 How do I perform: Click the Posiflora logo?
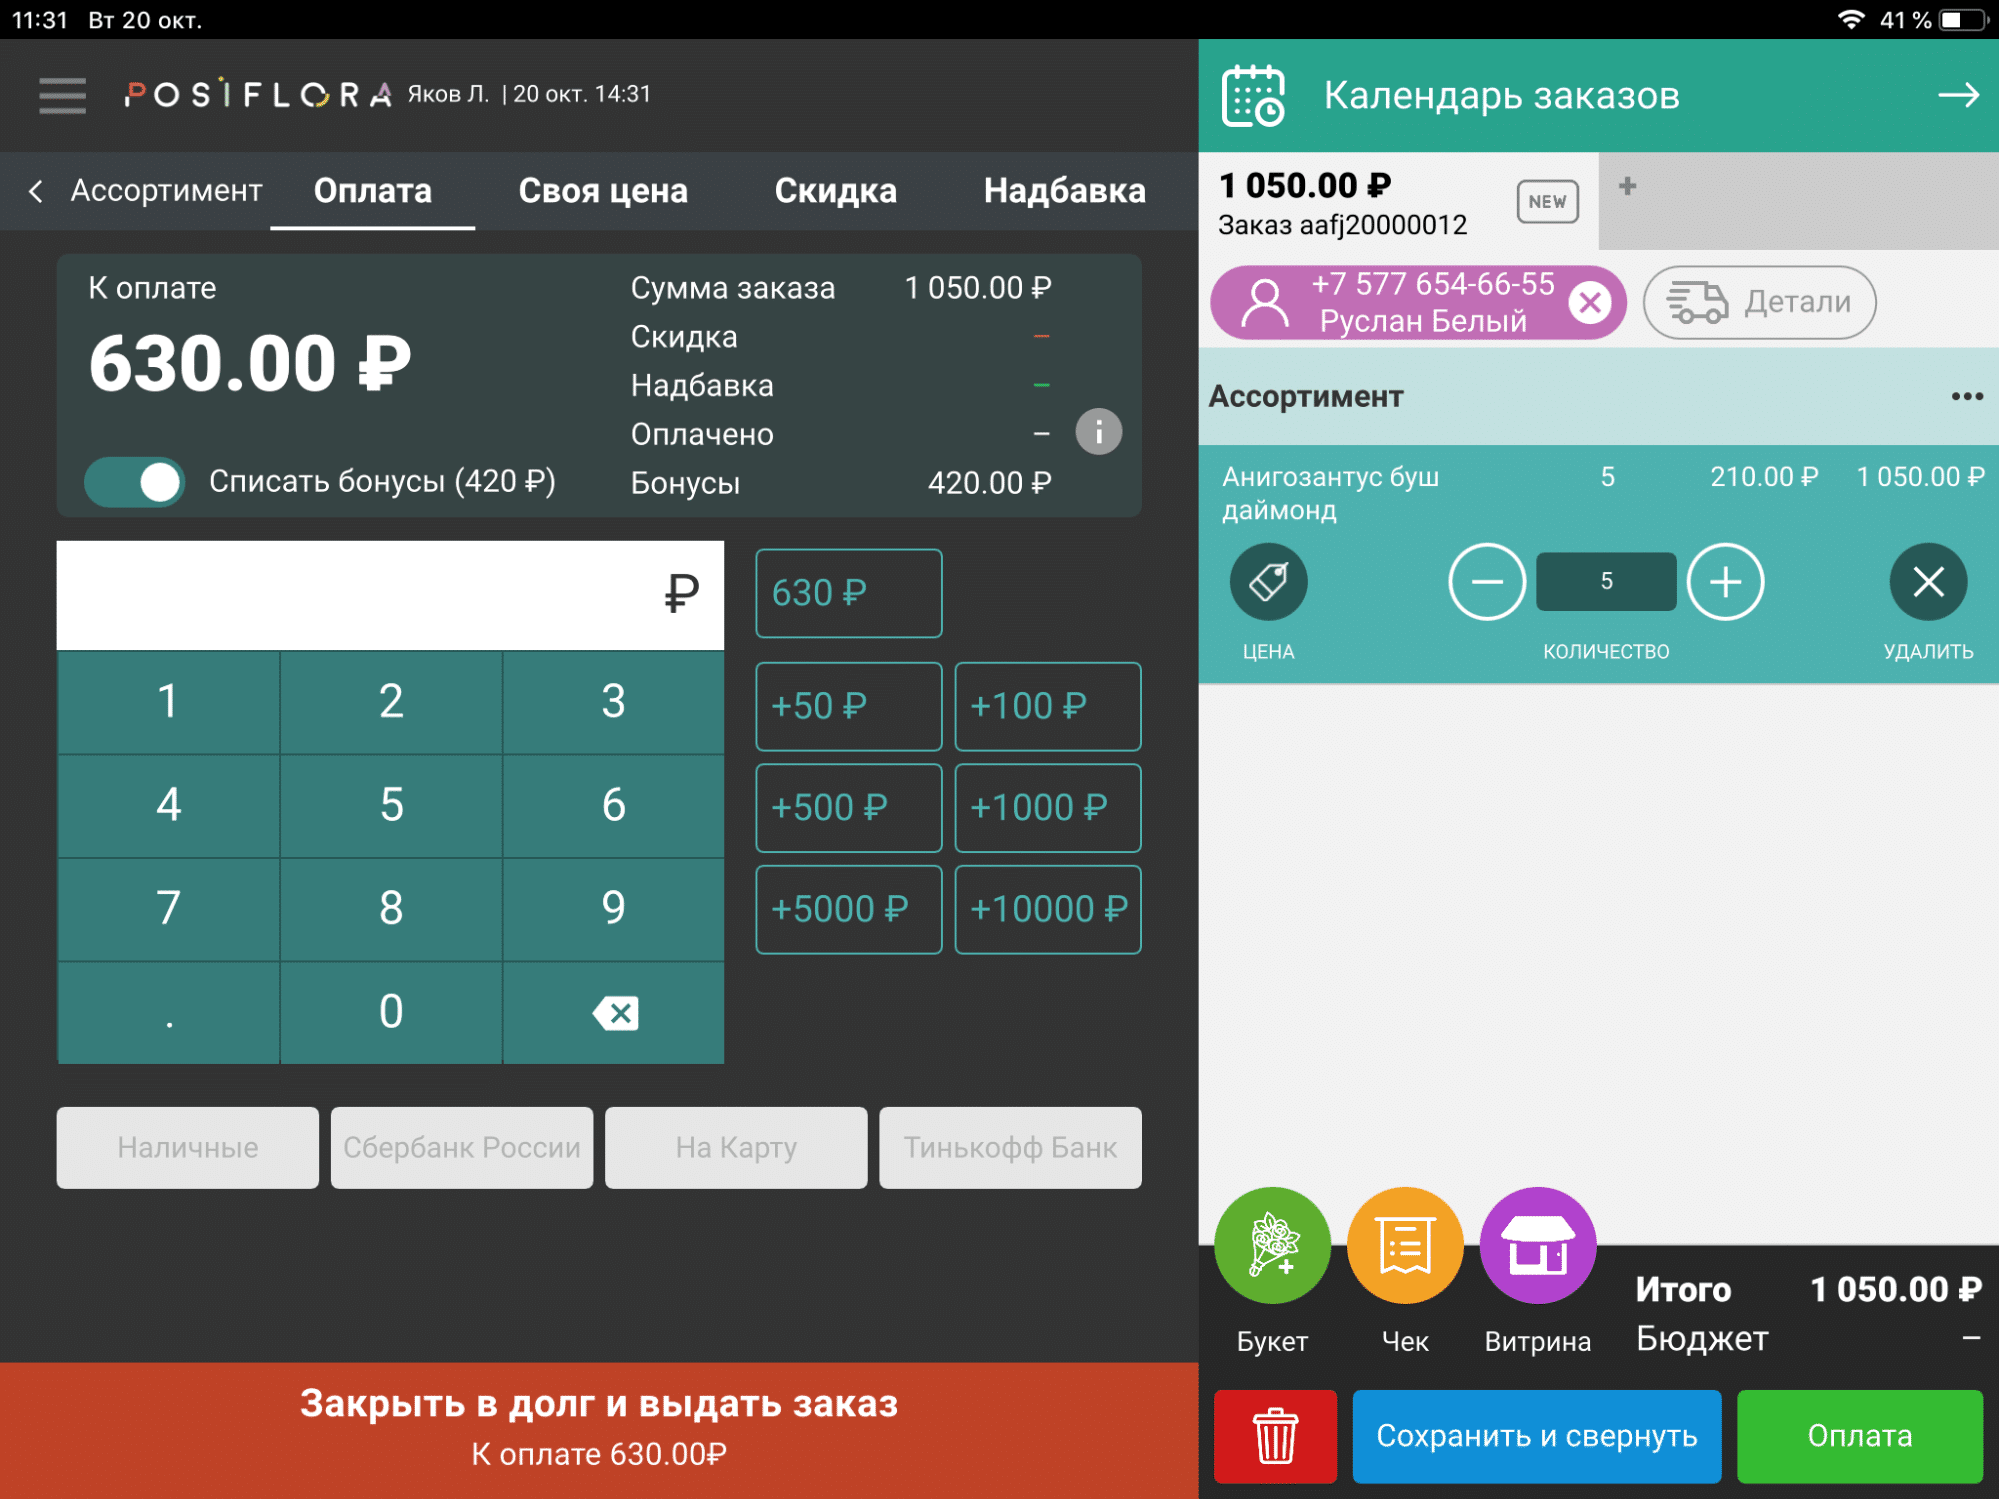[x=257, y=95]
